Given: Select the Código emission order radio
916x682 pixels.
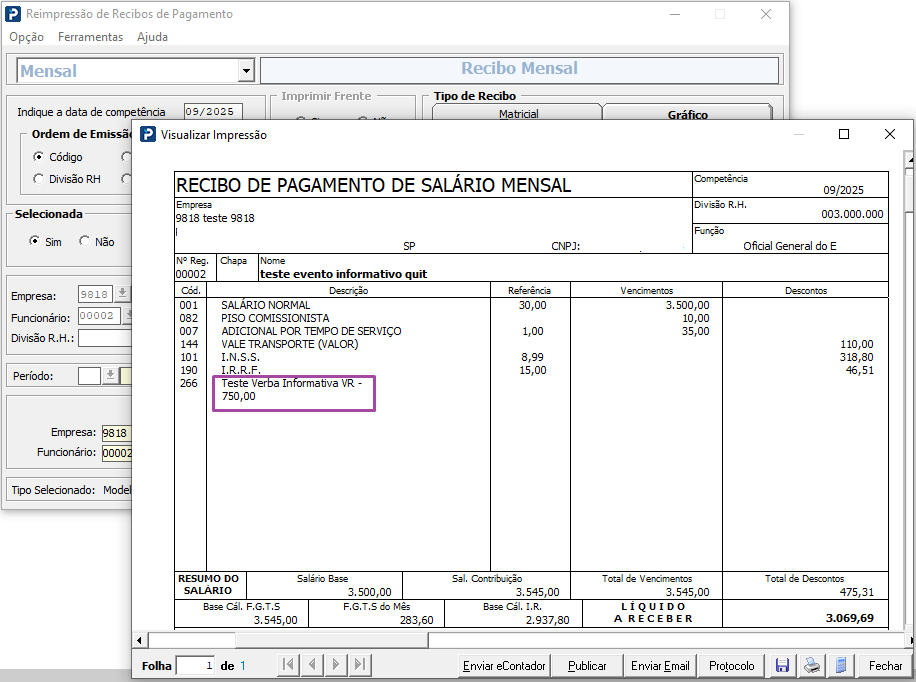Looking at the screenshot, I should point(39,157).
